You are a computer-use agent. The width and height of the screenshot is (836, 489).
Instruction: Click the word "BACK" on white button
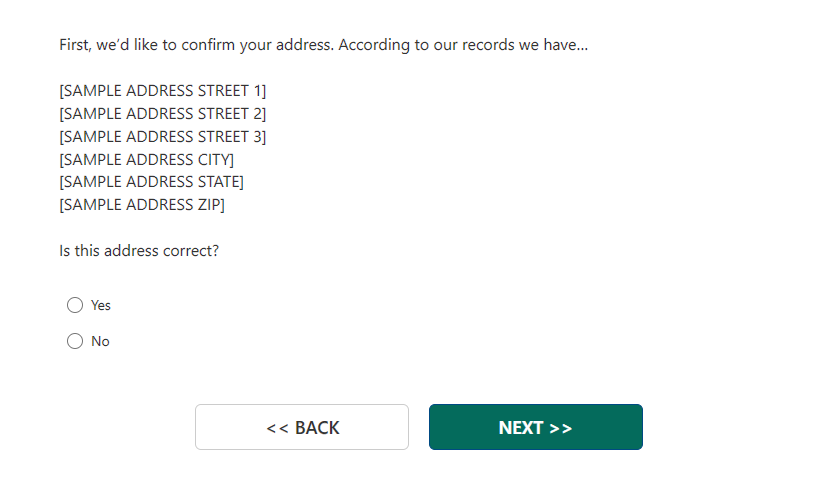point(317,428)
